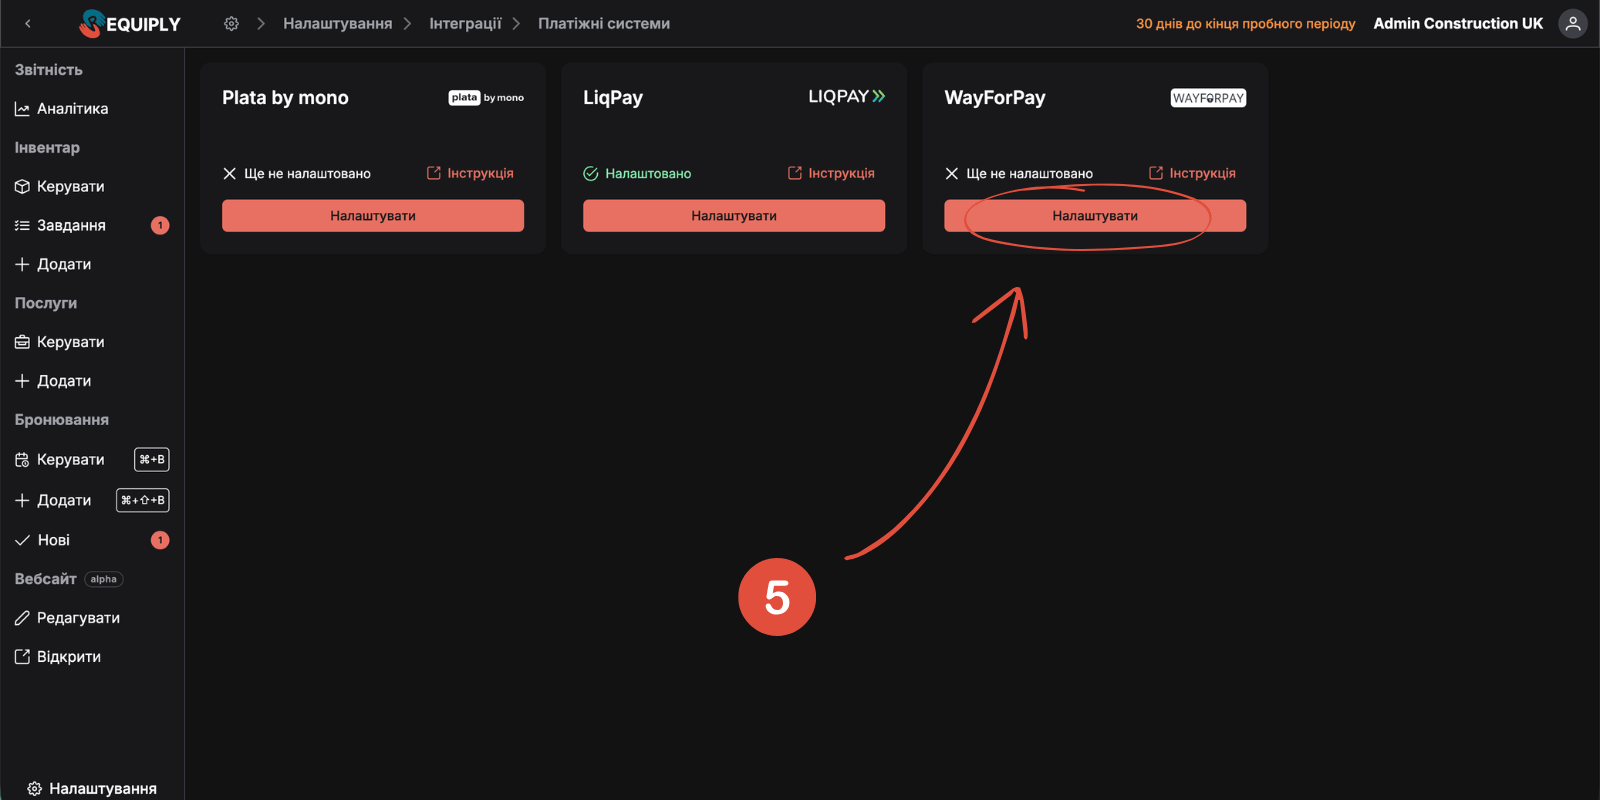This screenshot has height=800, width=1600.
Task: Click Налаштувати button for WayForPay
Action: coord(1094,216)
